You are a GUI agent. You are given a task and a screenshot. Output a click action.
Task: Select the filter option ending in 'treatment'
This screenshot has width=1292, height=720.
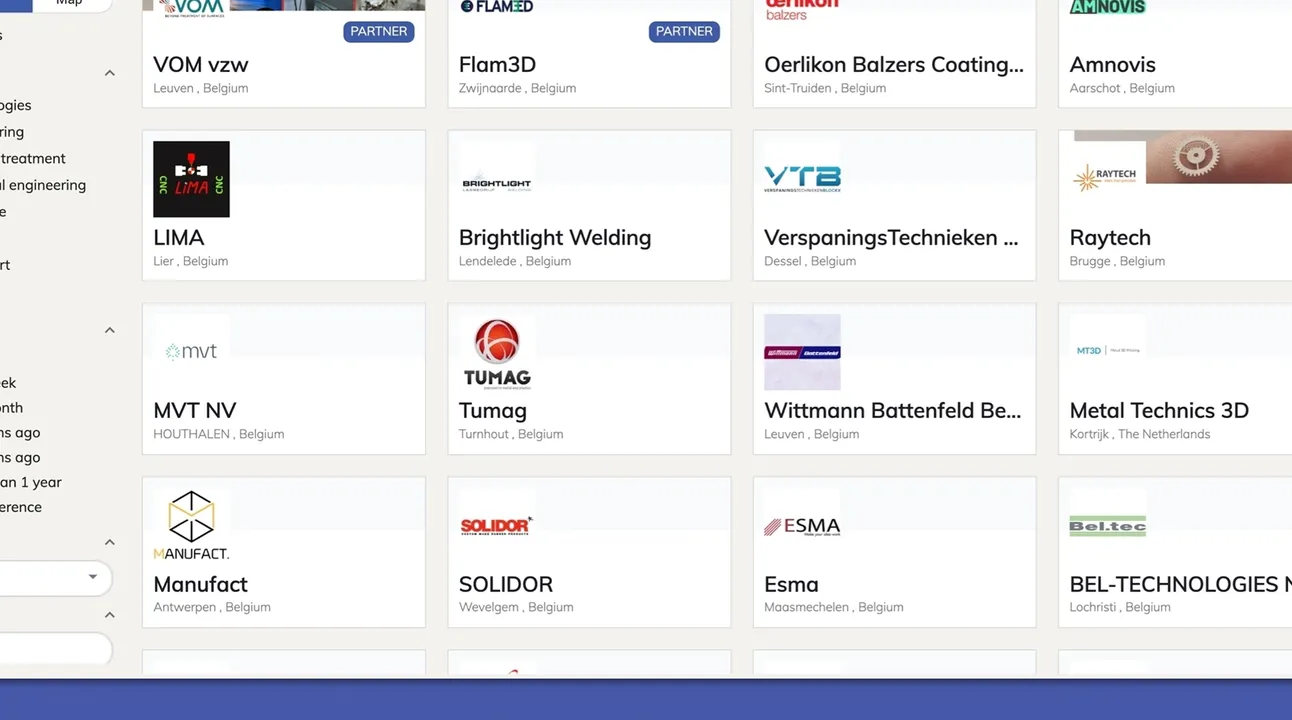point(33,158)
